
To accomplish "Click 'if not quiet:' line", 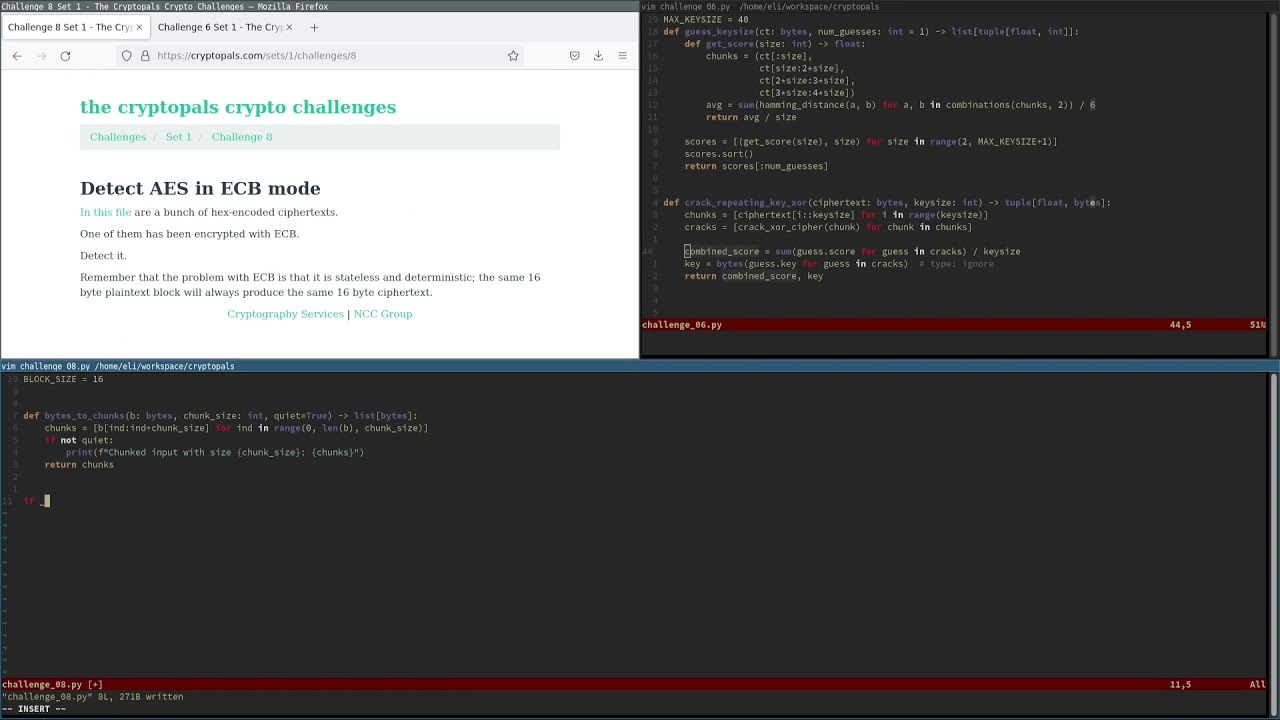I will 79,440.
